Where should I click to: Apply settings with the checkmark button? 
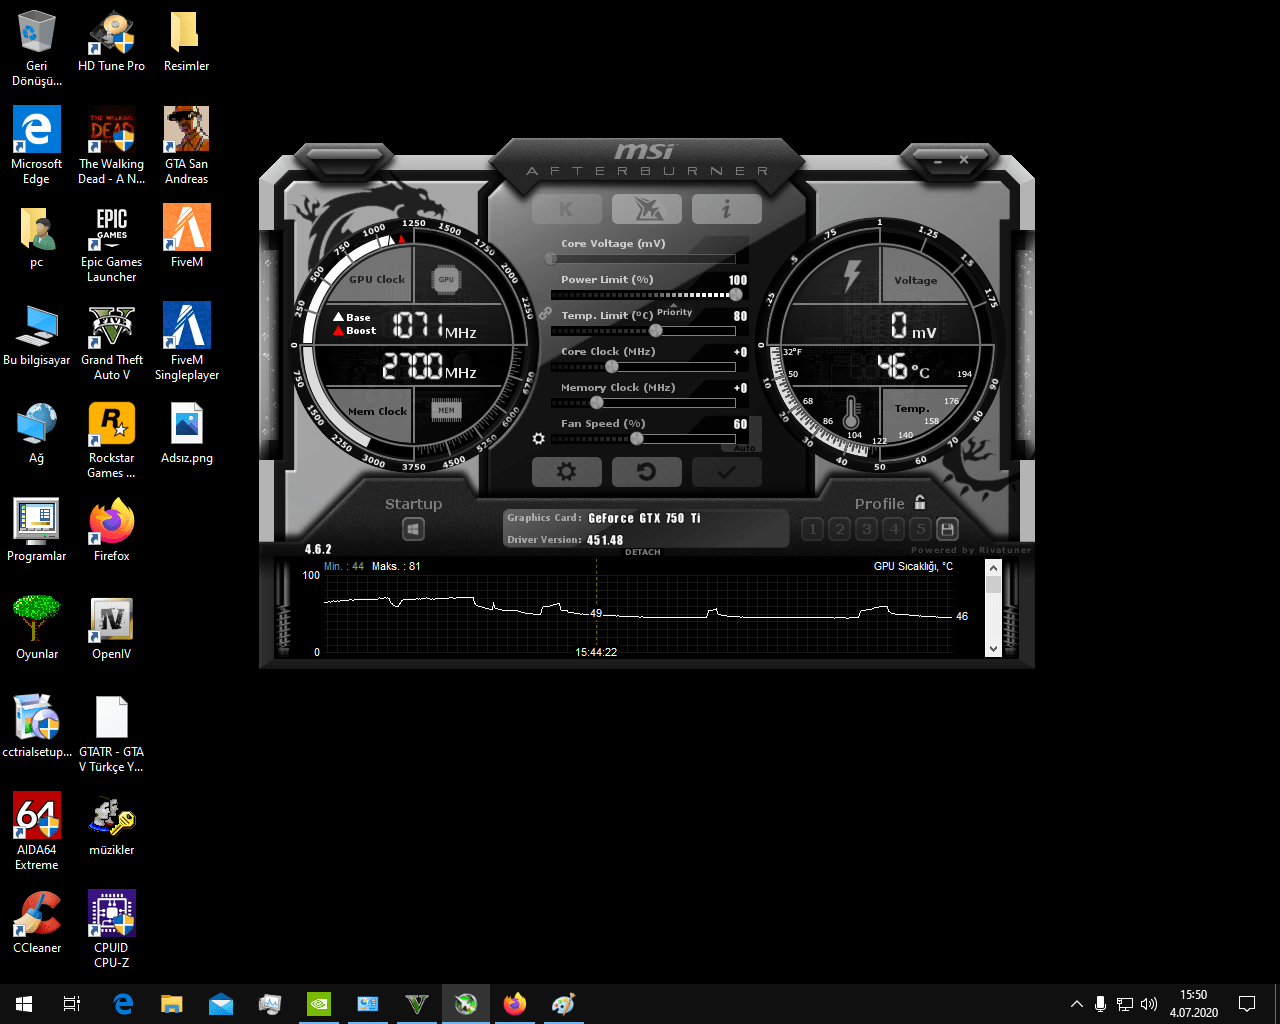tap(726, 472)
